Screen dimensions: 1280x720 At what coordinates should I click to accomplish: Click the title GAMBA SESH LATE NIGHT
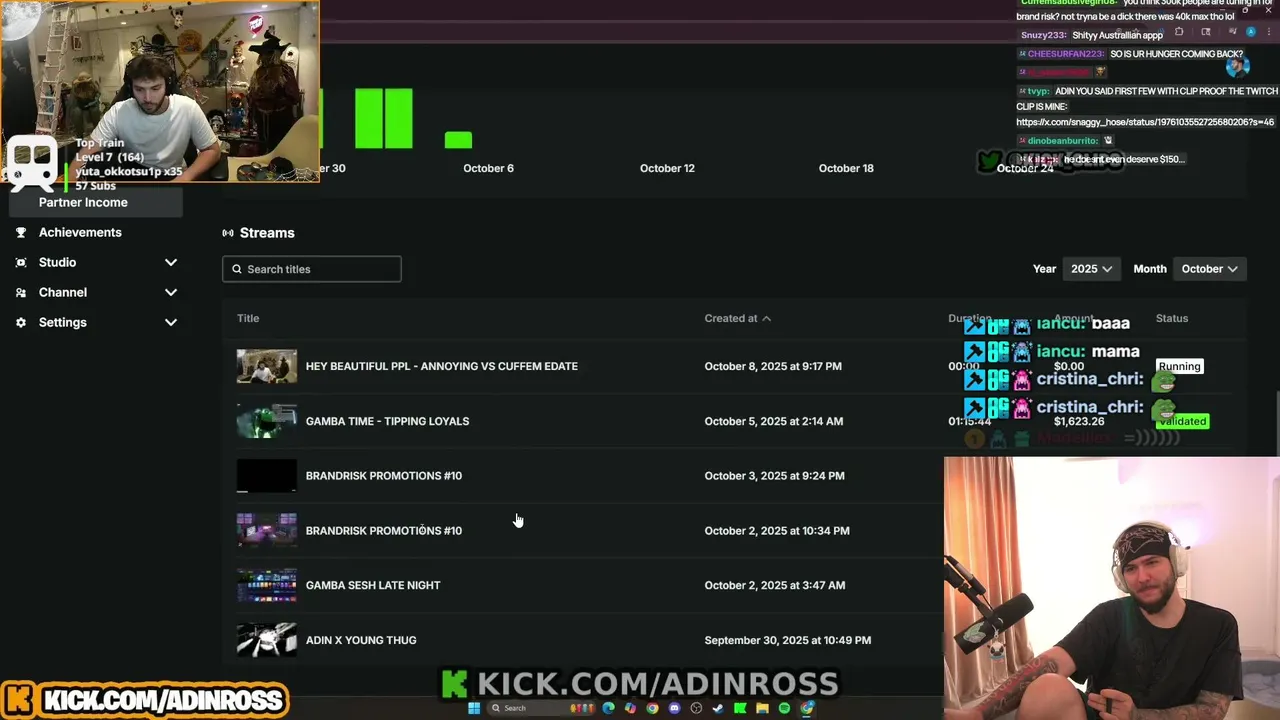click(x=373, y=585)
